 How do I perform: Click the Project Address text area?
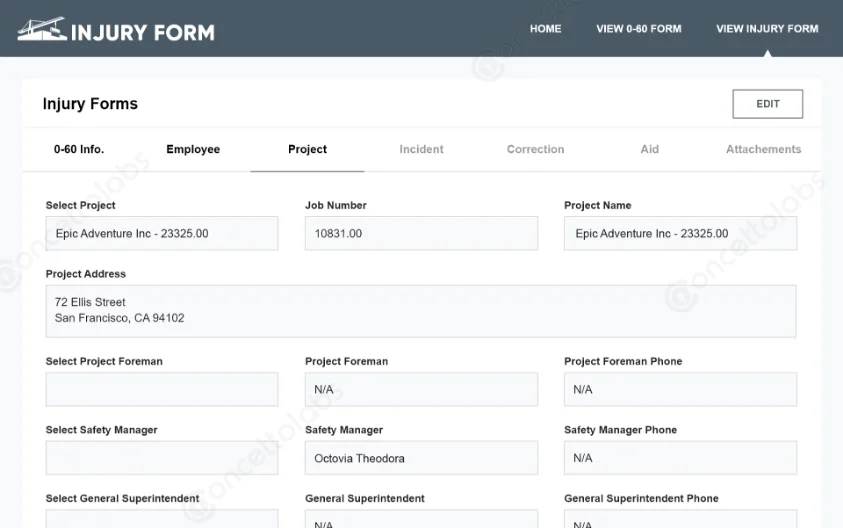pyautogui.click(x=421, y=310)
